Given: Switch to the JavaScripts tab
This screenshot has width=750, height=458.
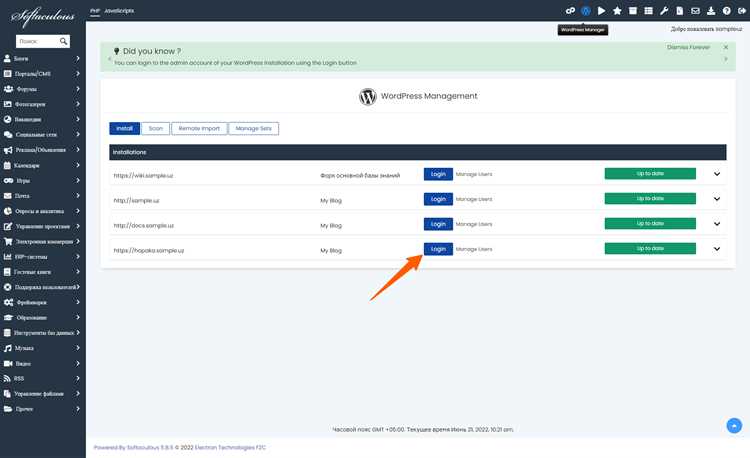Looking at the screenshot, I should 119,11.
